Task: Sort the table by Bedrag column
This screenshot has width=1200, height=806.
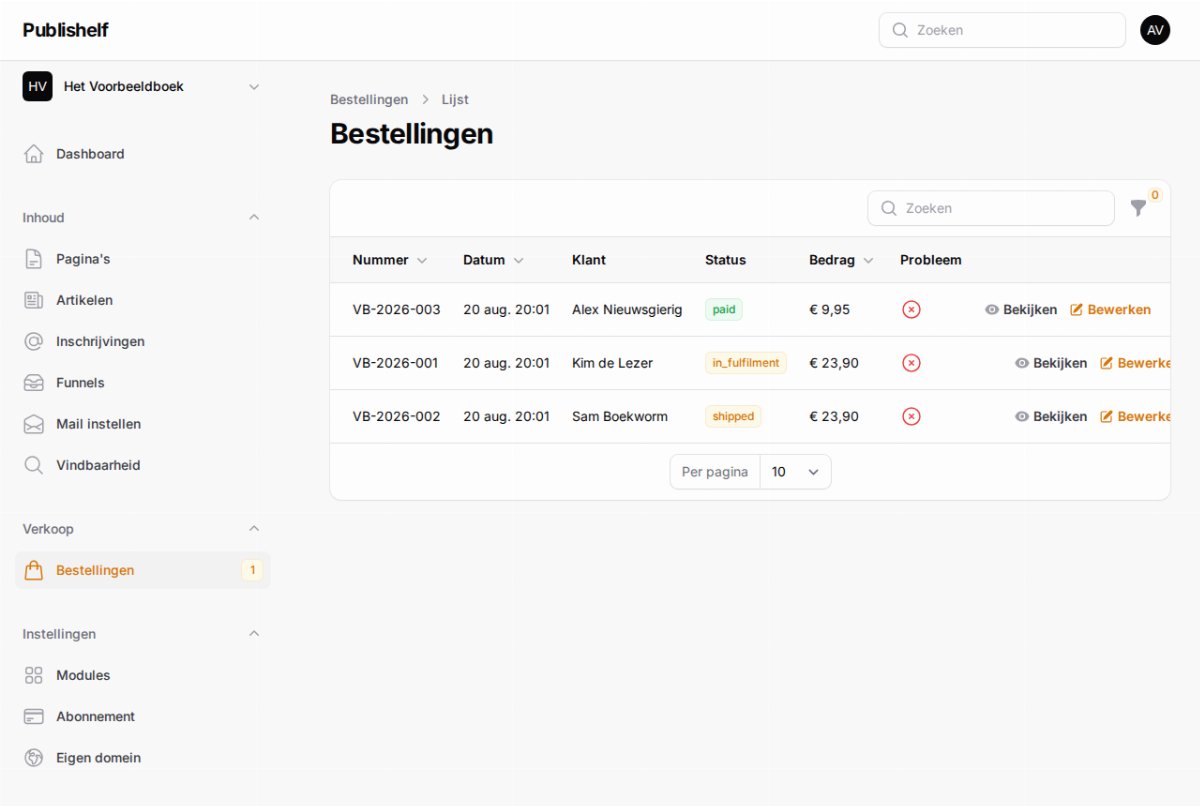Action: 841,260
